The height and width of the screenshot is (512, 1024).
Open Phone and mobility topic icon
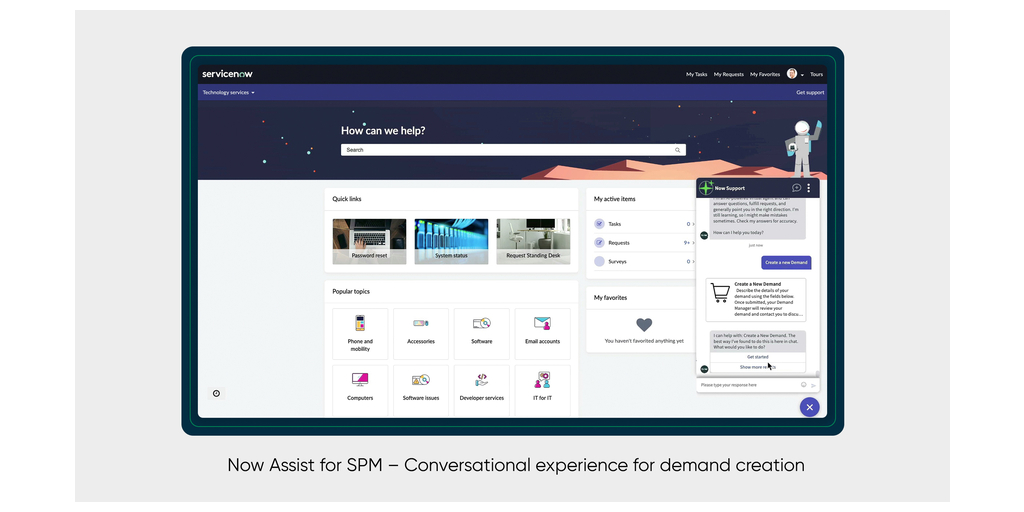pos(360,323)
